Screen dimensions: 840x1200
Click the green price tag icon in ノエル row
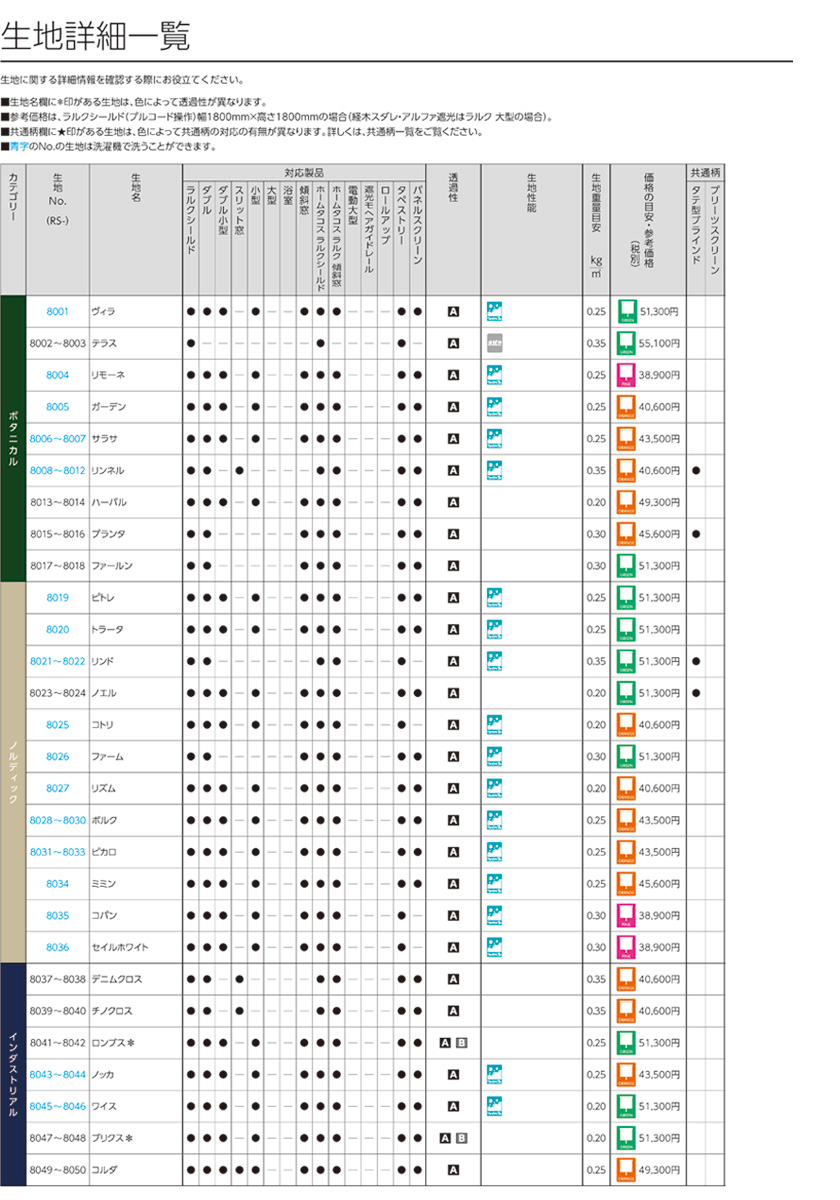627,693
